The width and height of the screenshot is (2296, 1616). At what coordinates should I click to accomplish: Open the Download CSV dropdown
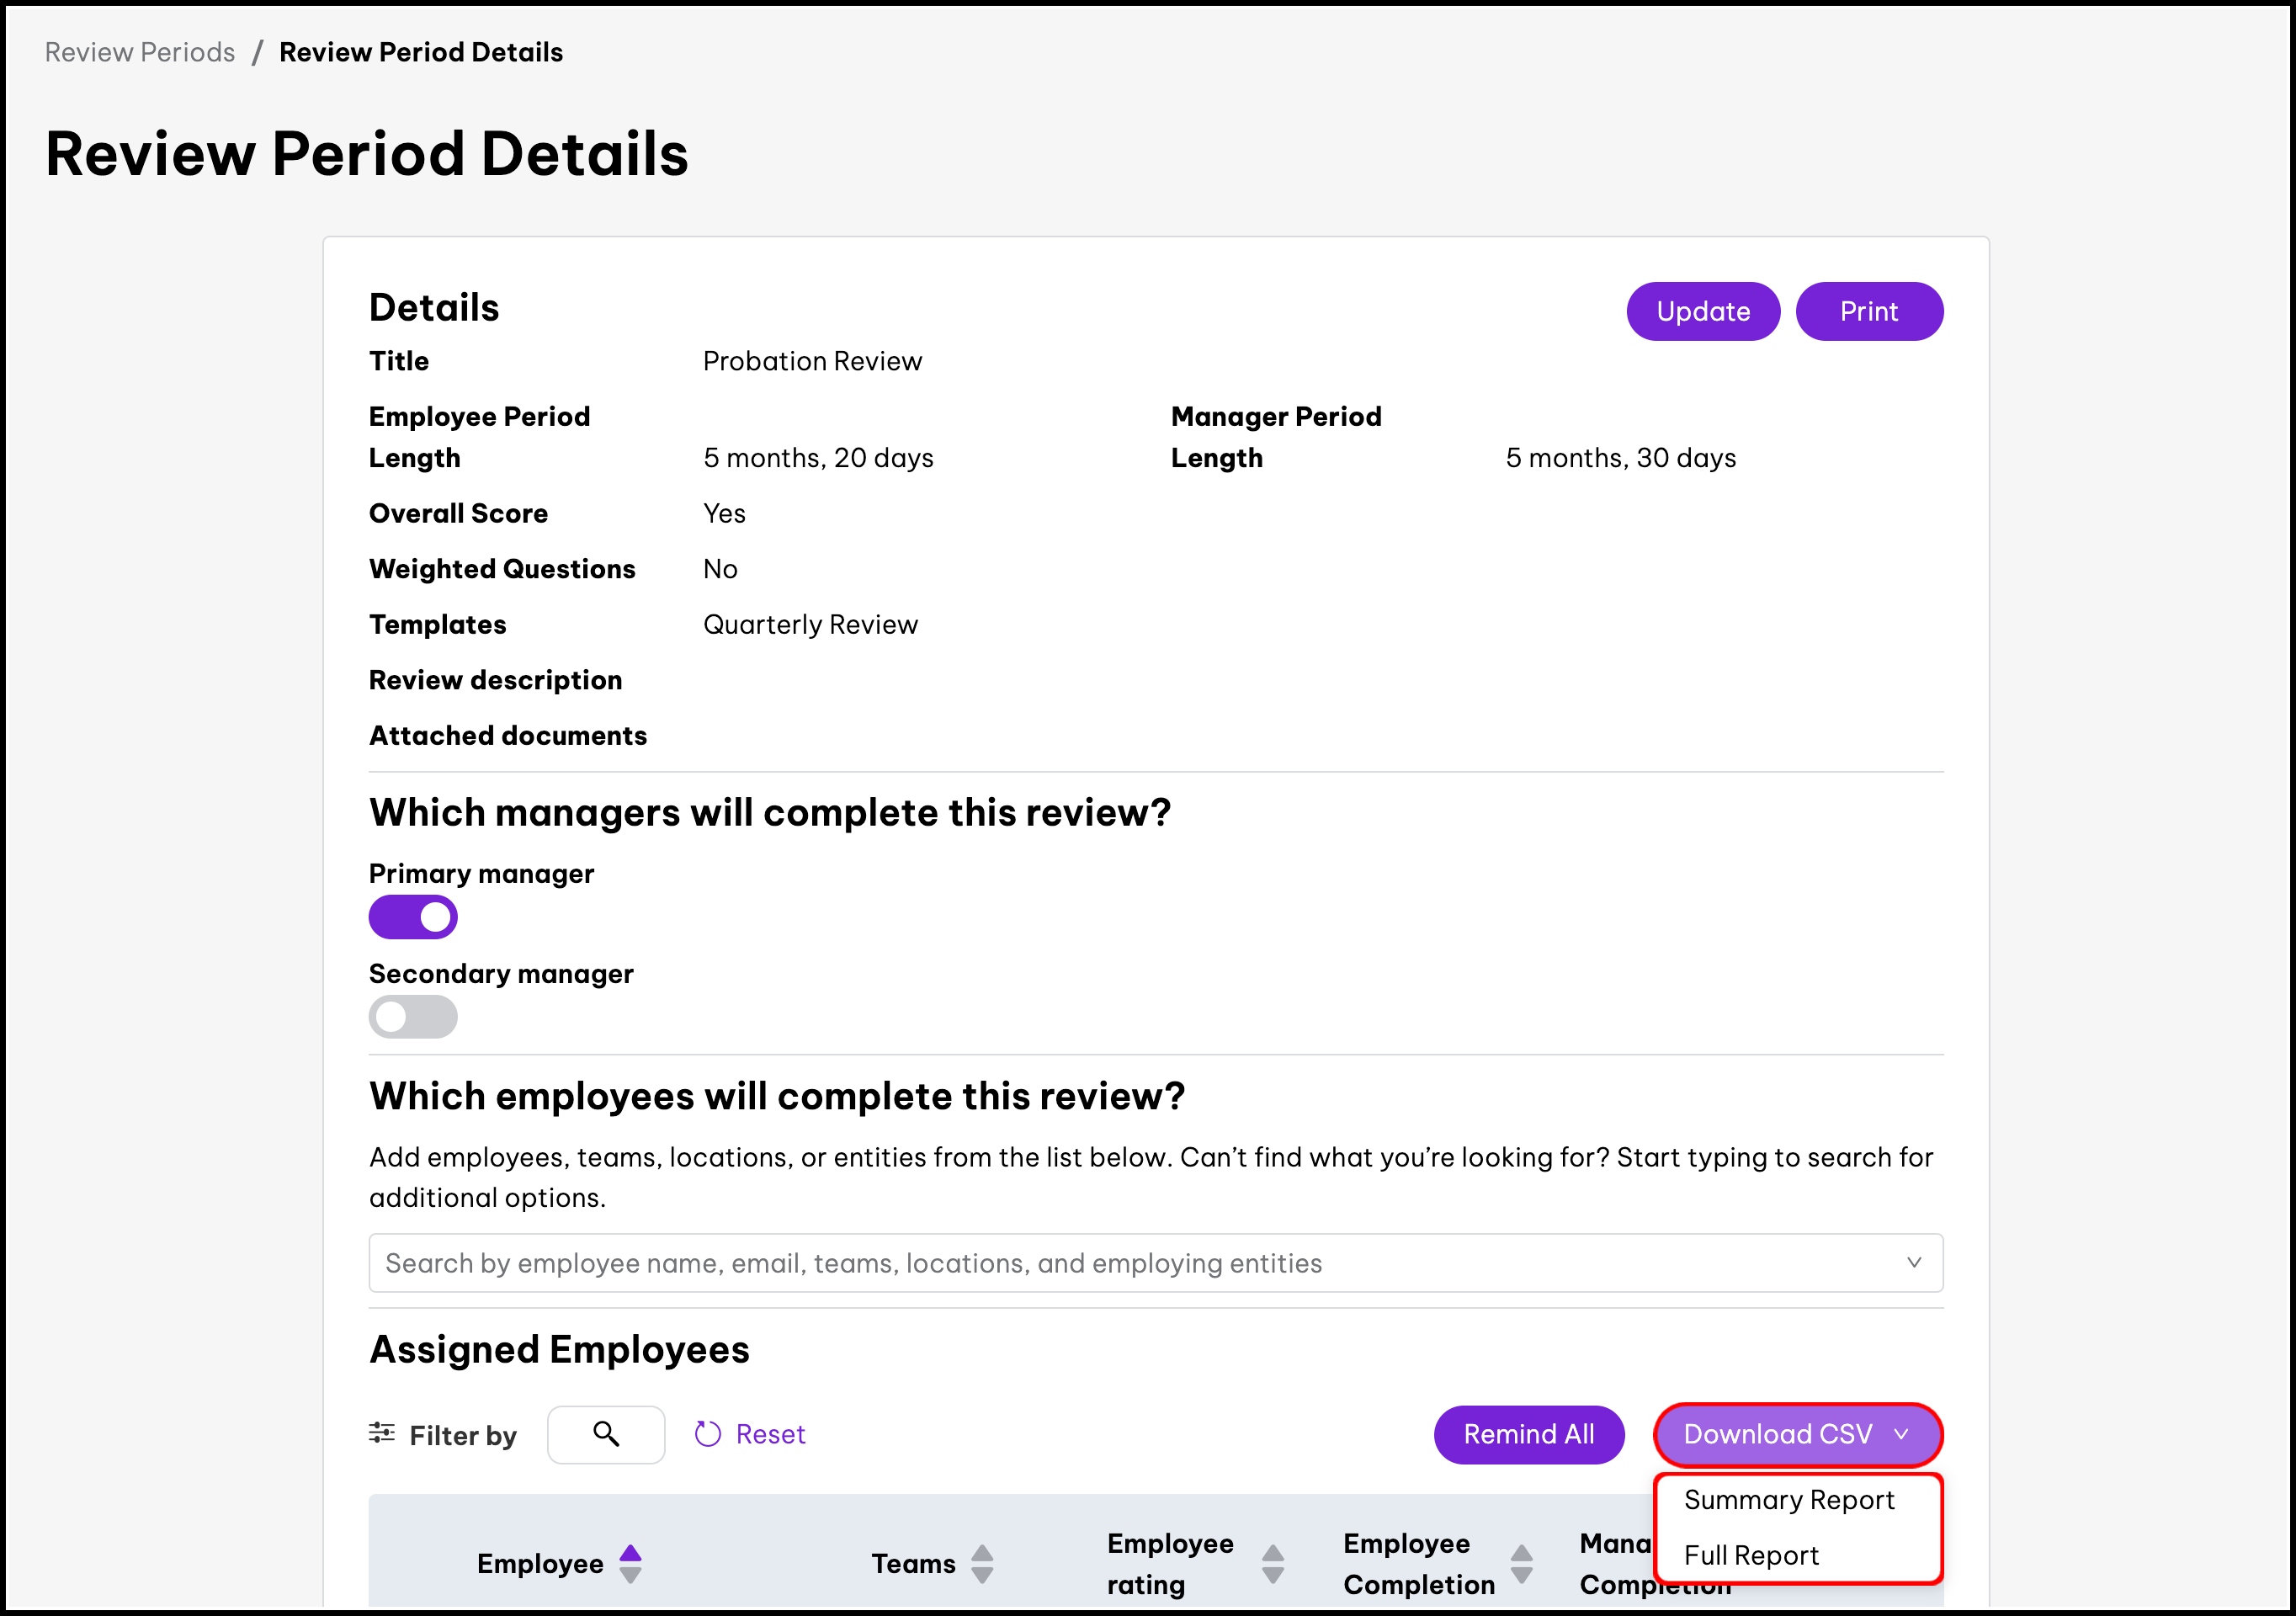click(1778, 1434)
